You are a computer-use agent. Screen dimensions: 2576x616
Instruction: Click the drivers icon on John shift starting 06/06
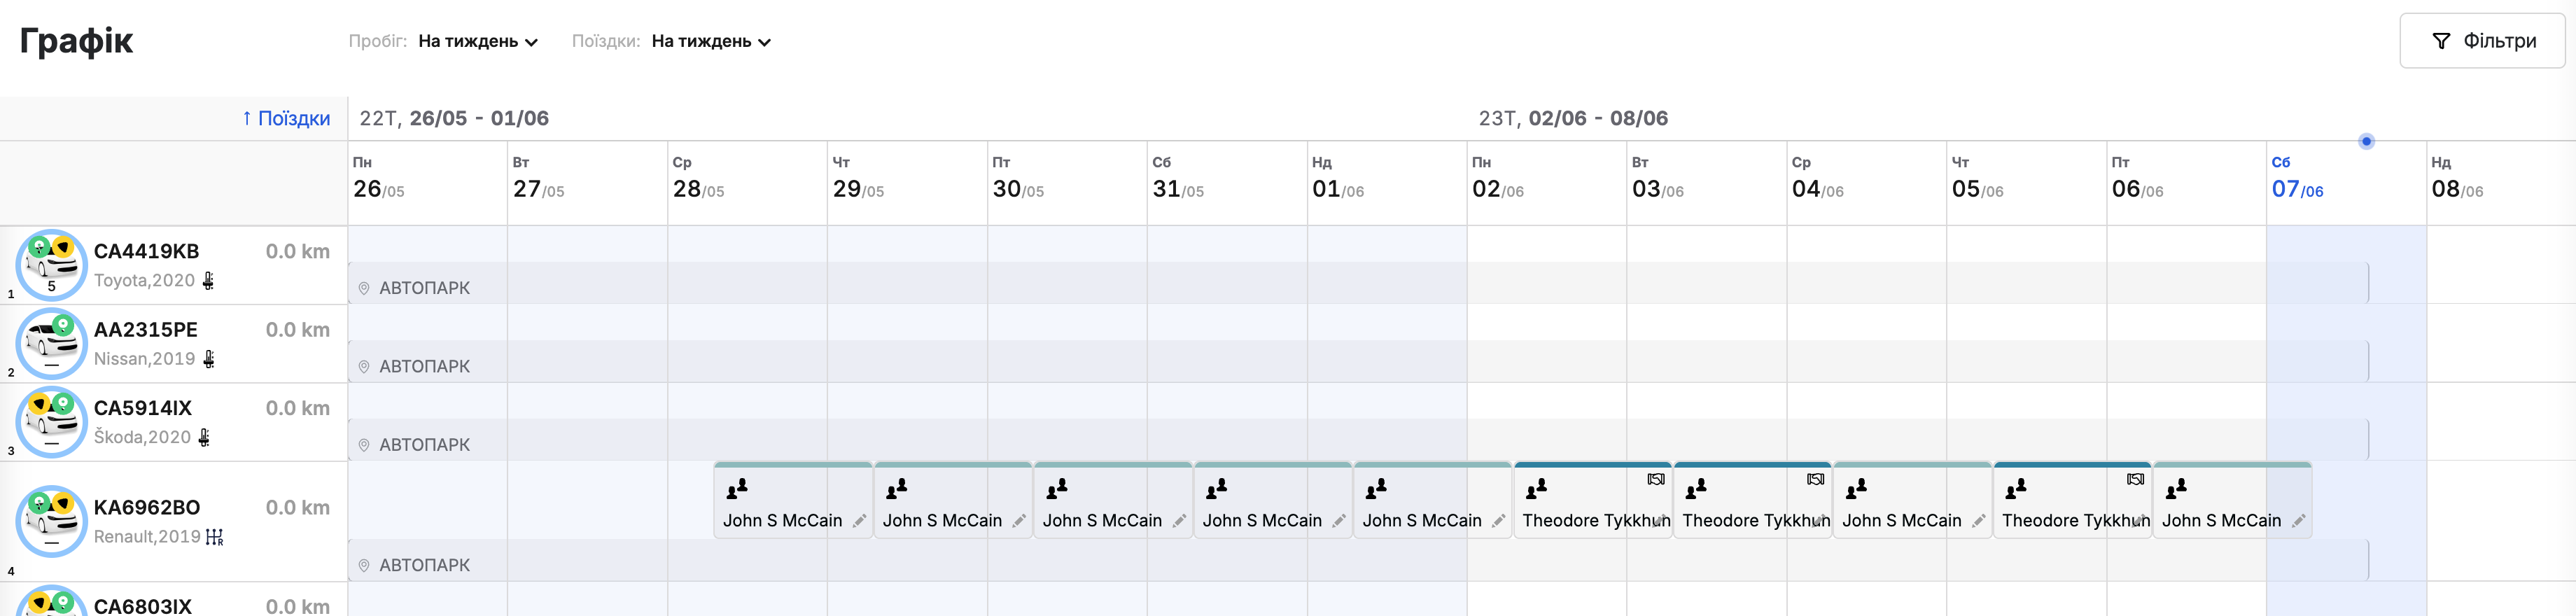pos(2176,488)
